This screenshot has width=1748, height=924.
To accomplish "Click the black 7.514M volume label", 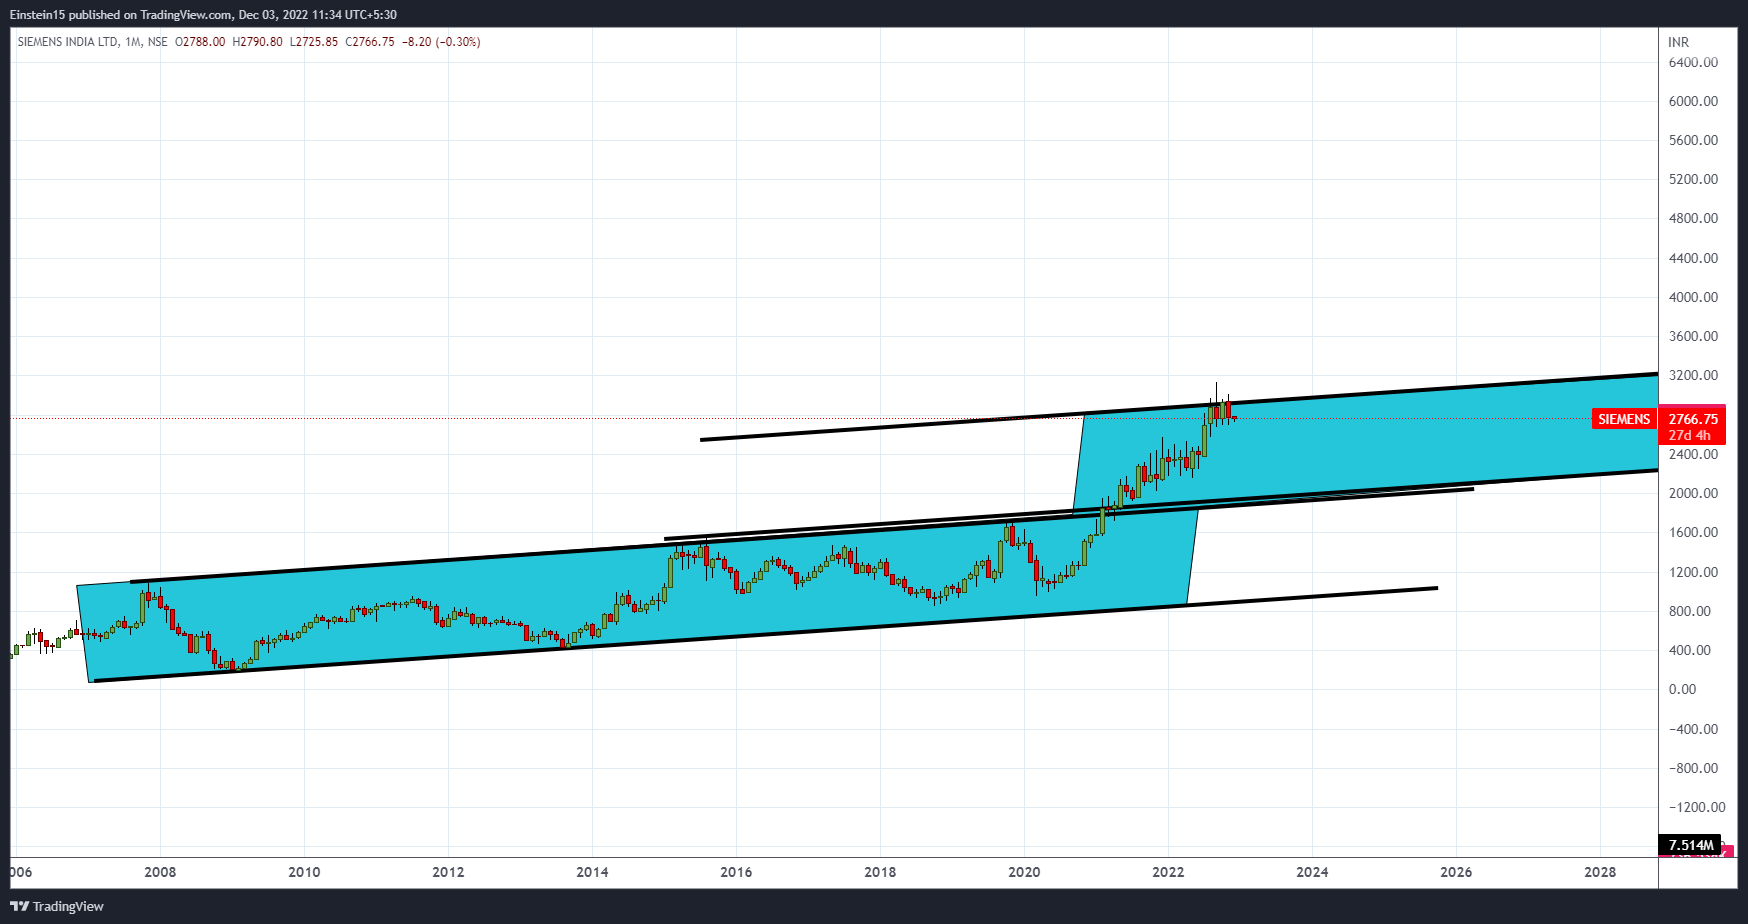I will coord(1690,845).
